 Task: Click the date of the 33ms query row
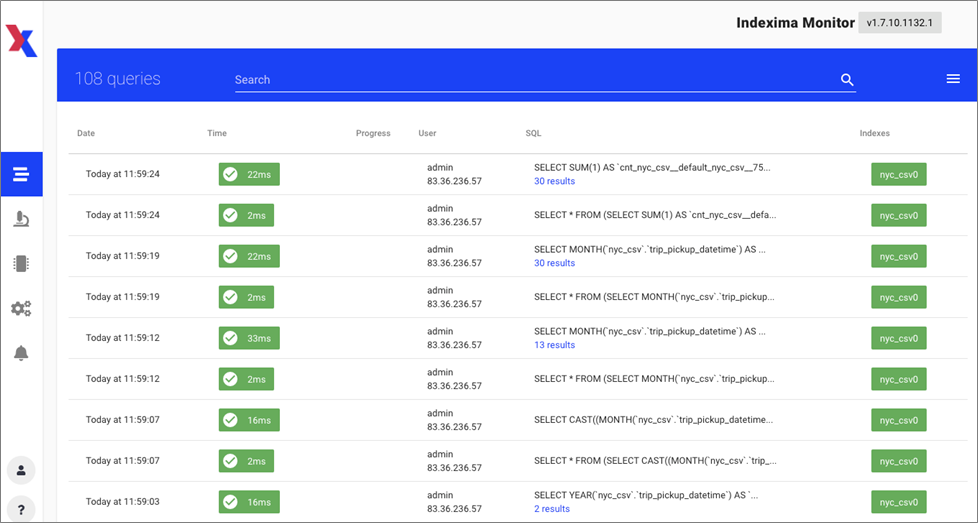tap(123, 338)
